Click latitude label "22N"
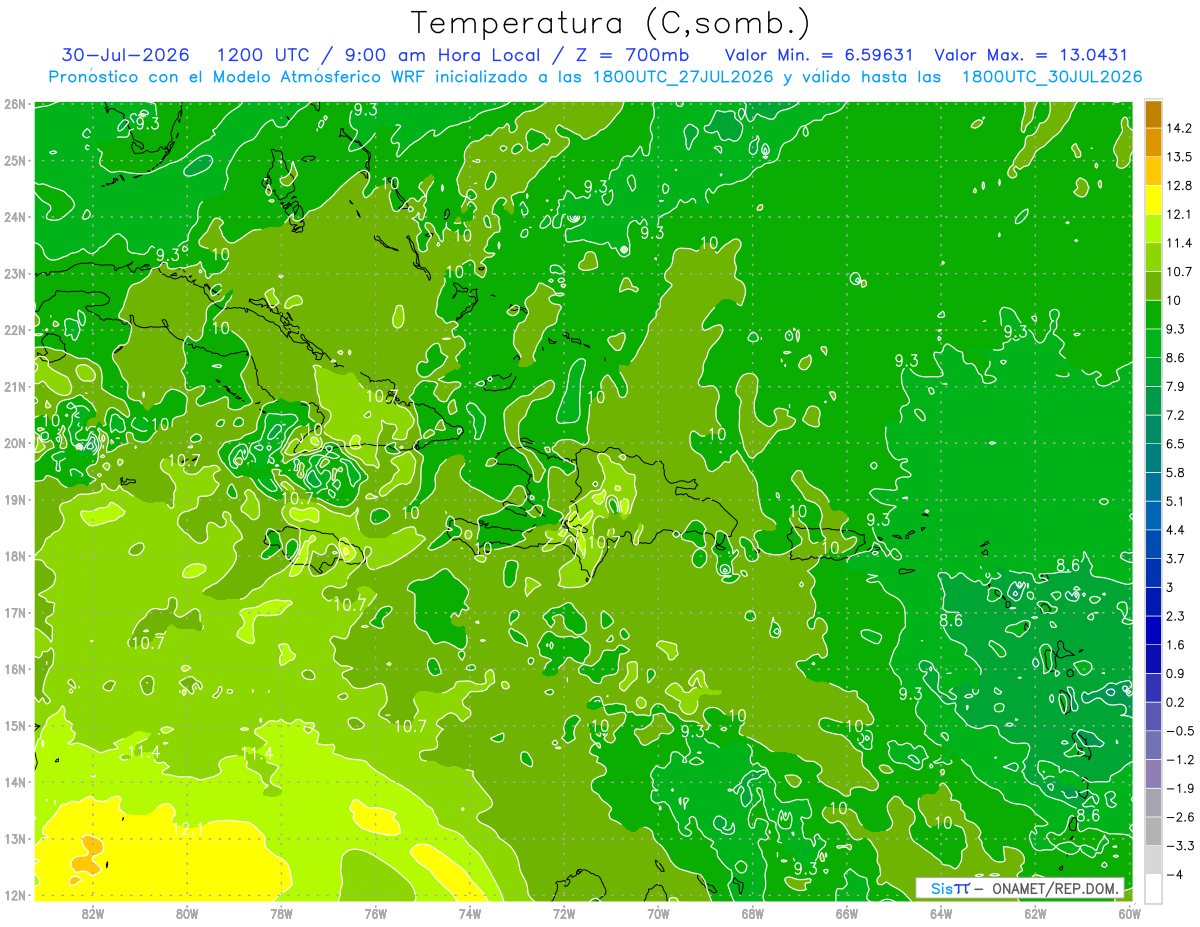Screen dimensions: 1200x927 pyautogui.click(x=14, y=330)
